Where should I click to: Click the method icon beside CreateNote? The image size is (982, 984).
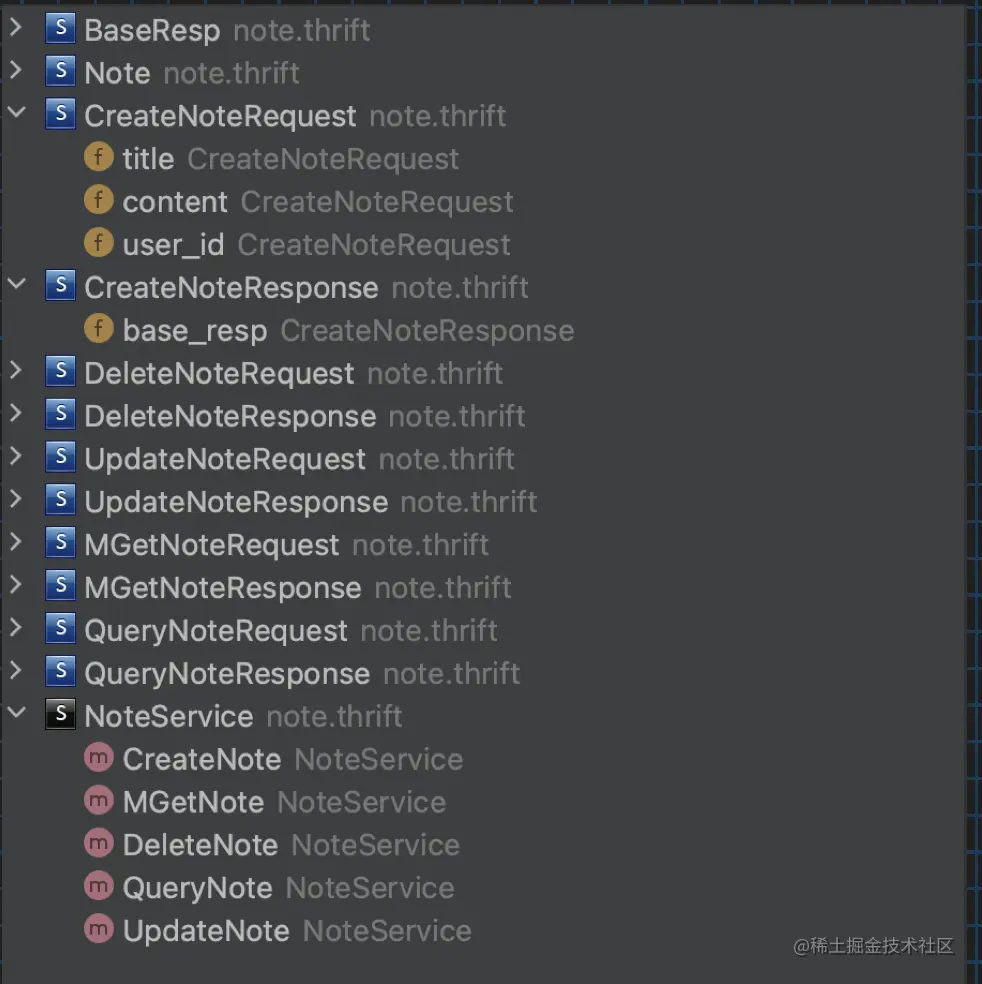click(98, 758)
